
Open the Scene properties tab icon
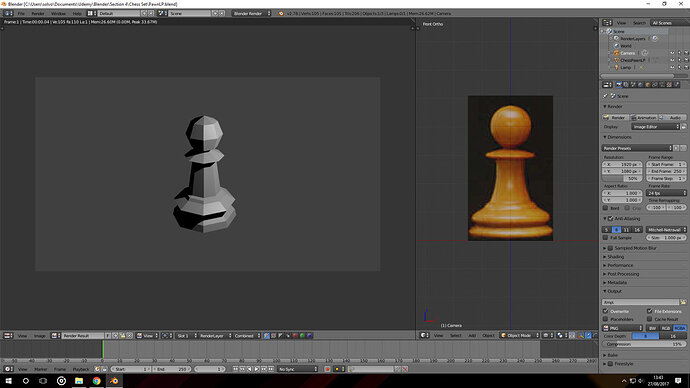coord(633,84)
